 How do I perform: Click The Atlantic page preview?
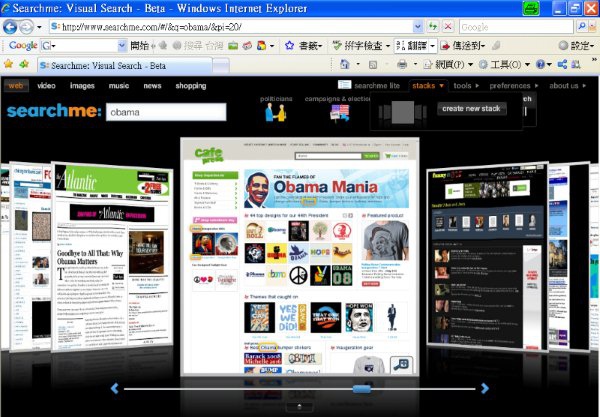coord(112,256)
